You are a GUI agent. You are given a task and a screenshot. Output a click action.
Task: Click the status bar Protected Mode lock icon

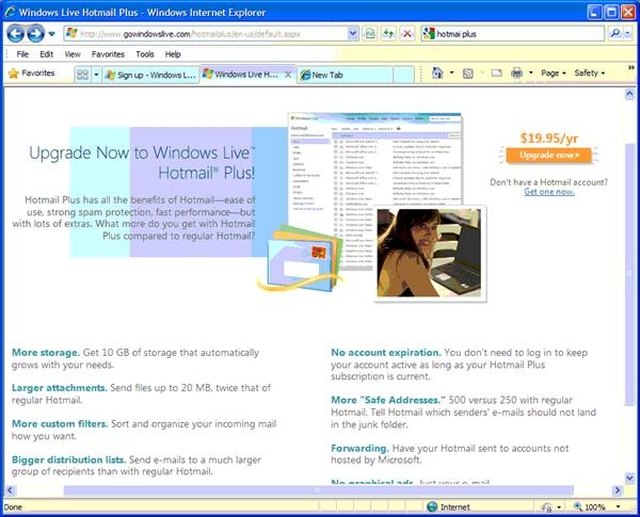pyautogui.click(x=547, y=507)
